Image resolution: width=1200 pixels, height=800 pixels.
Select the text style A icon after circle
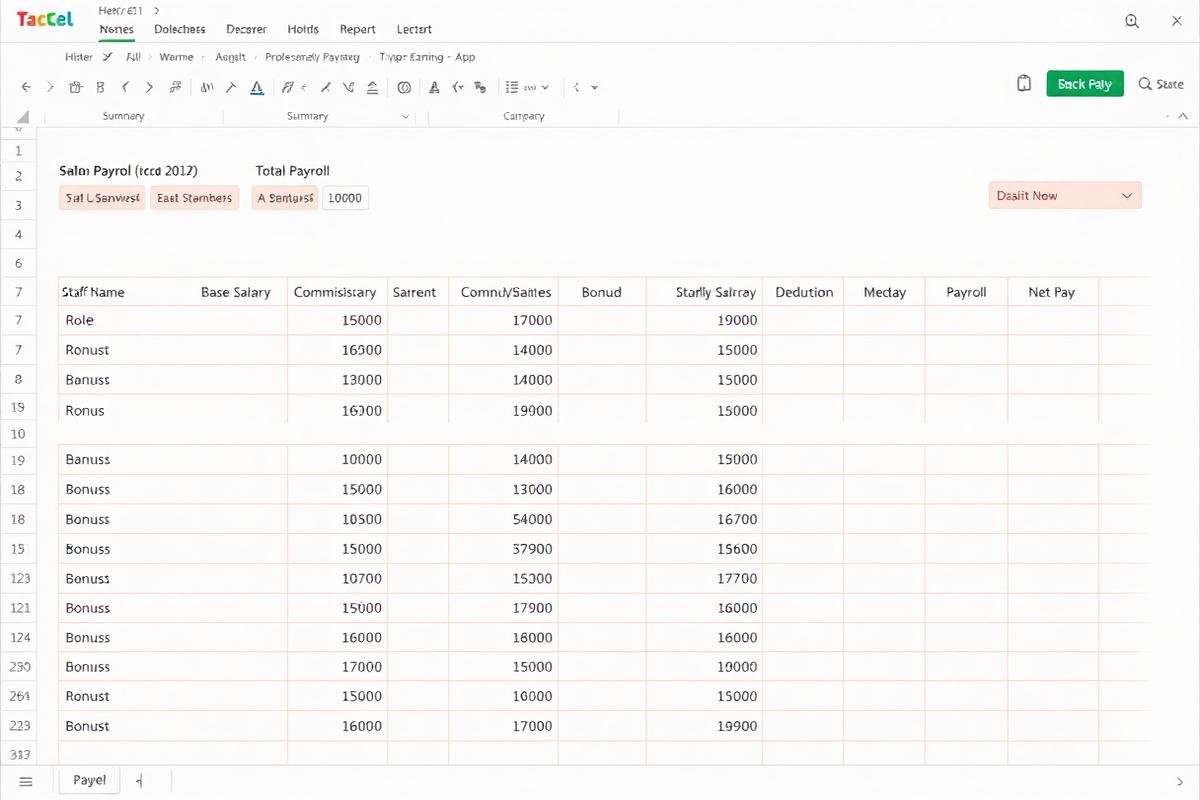point(434,88)
